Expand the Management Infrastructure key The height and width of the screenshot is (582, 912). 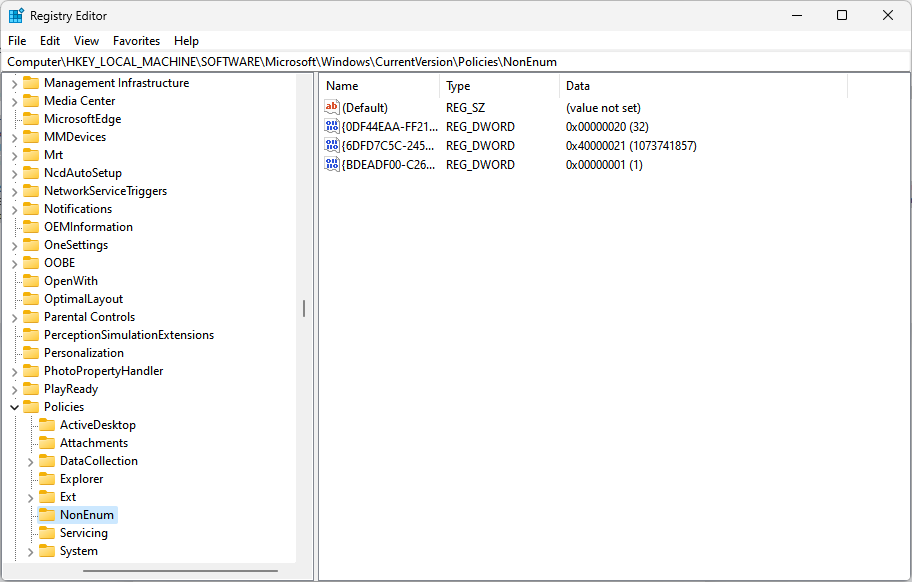coord(15,84)
